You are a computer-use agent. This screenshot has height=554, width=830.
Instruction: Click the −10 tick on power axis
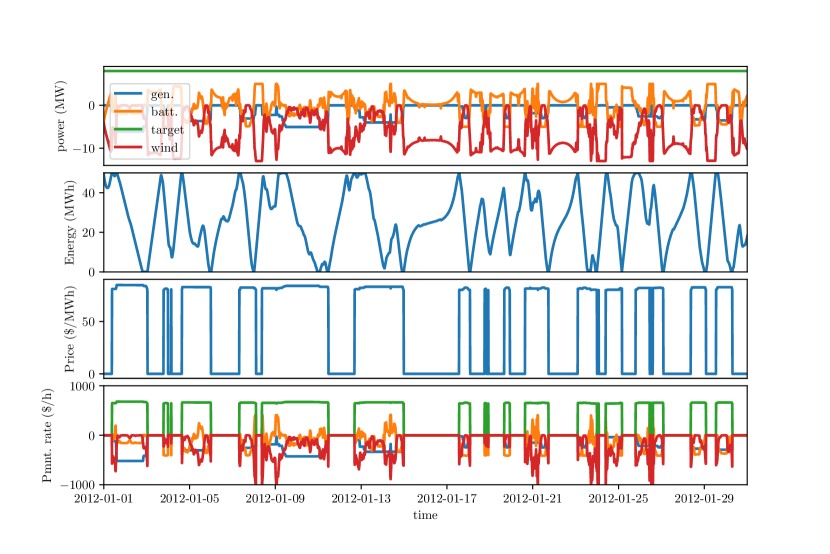pyautogui.click(x=84, y=148)
